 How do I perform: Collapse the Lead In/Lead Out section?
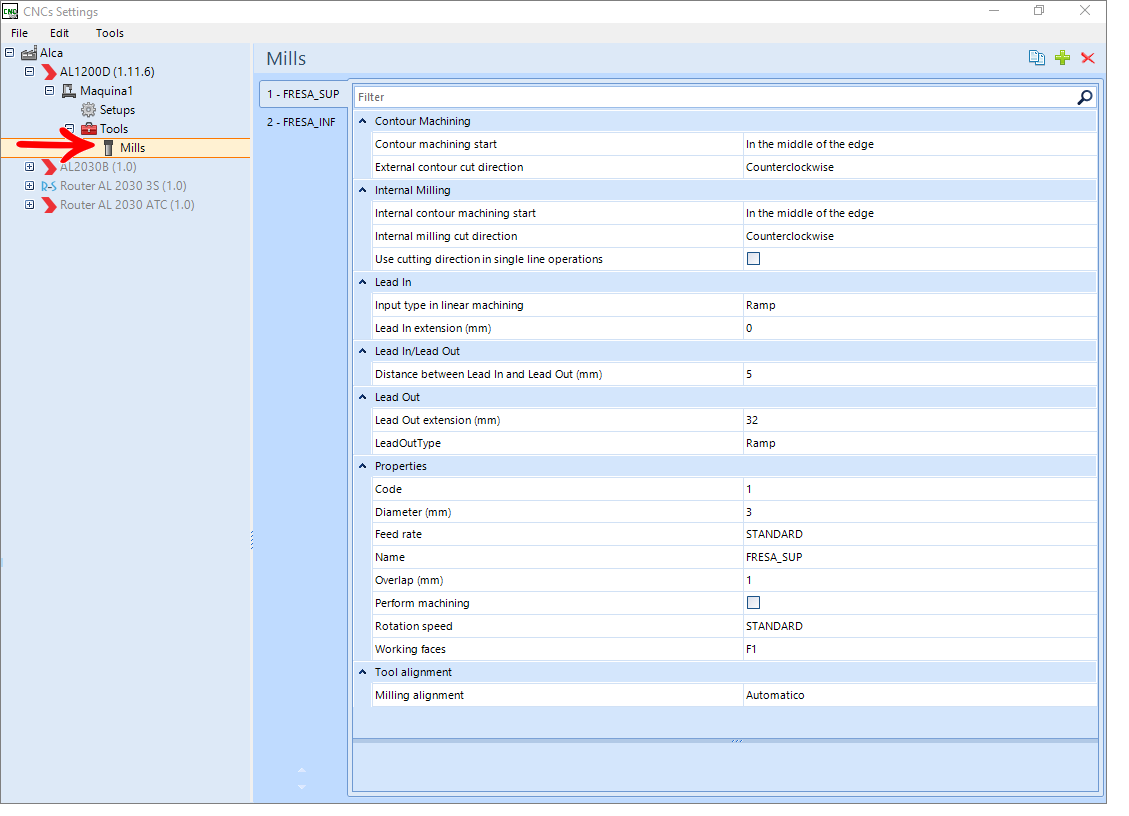pos(363,351)
